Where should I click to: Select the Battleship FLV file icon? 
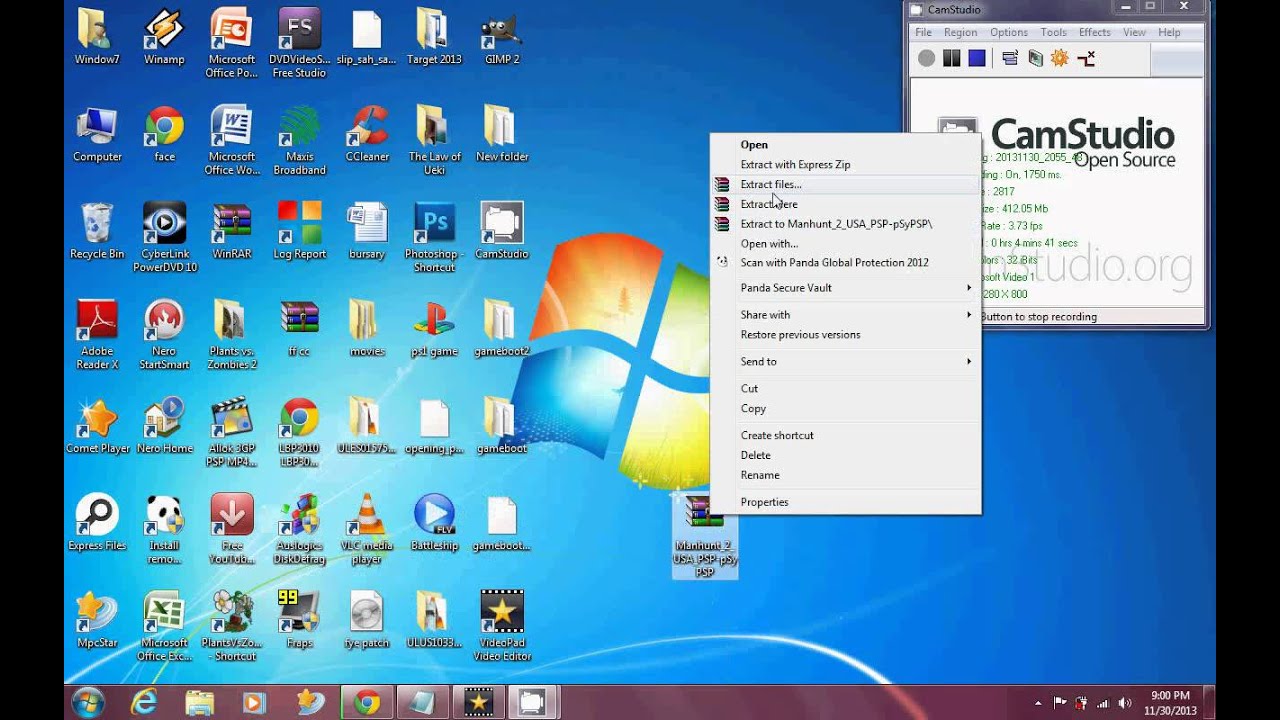tap(434, 523)
